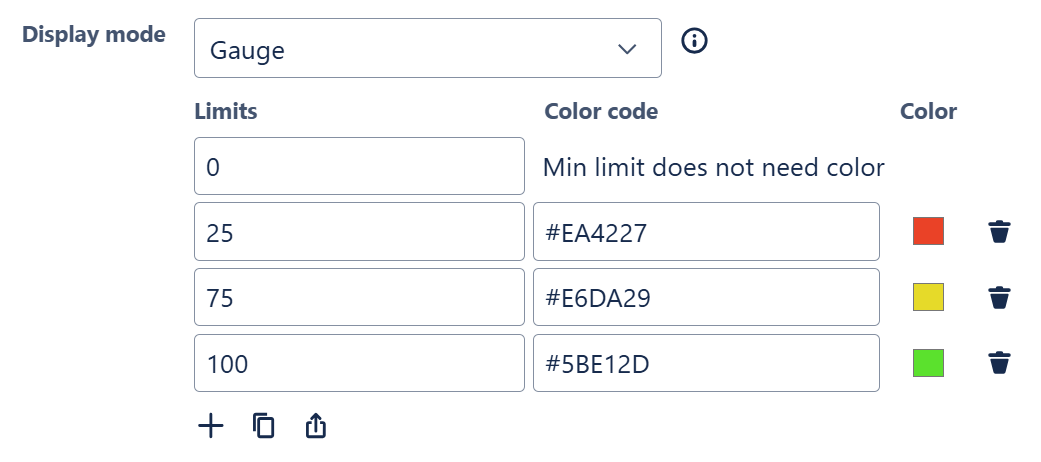Click the limit field containing 75
The height and width of the screenshot is (462, 1041).
coord(359,297)
